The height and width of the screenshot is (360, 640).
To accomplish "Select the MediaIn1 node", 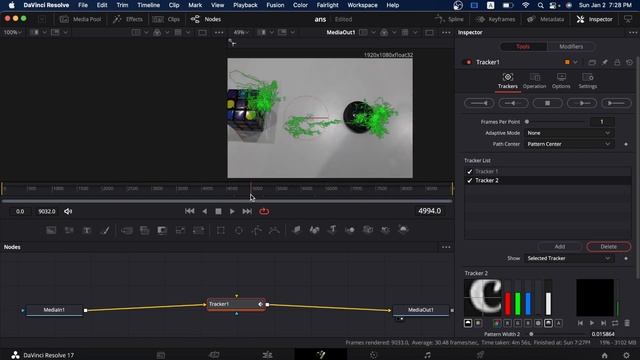I will [54, 310].
